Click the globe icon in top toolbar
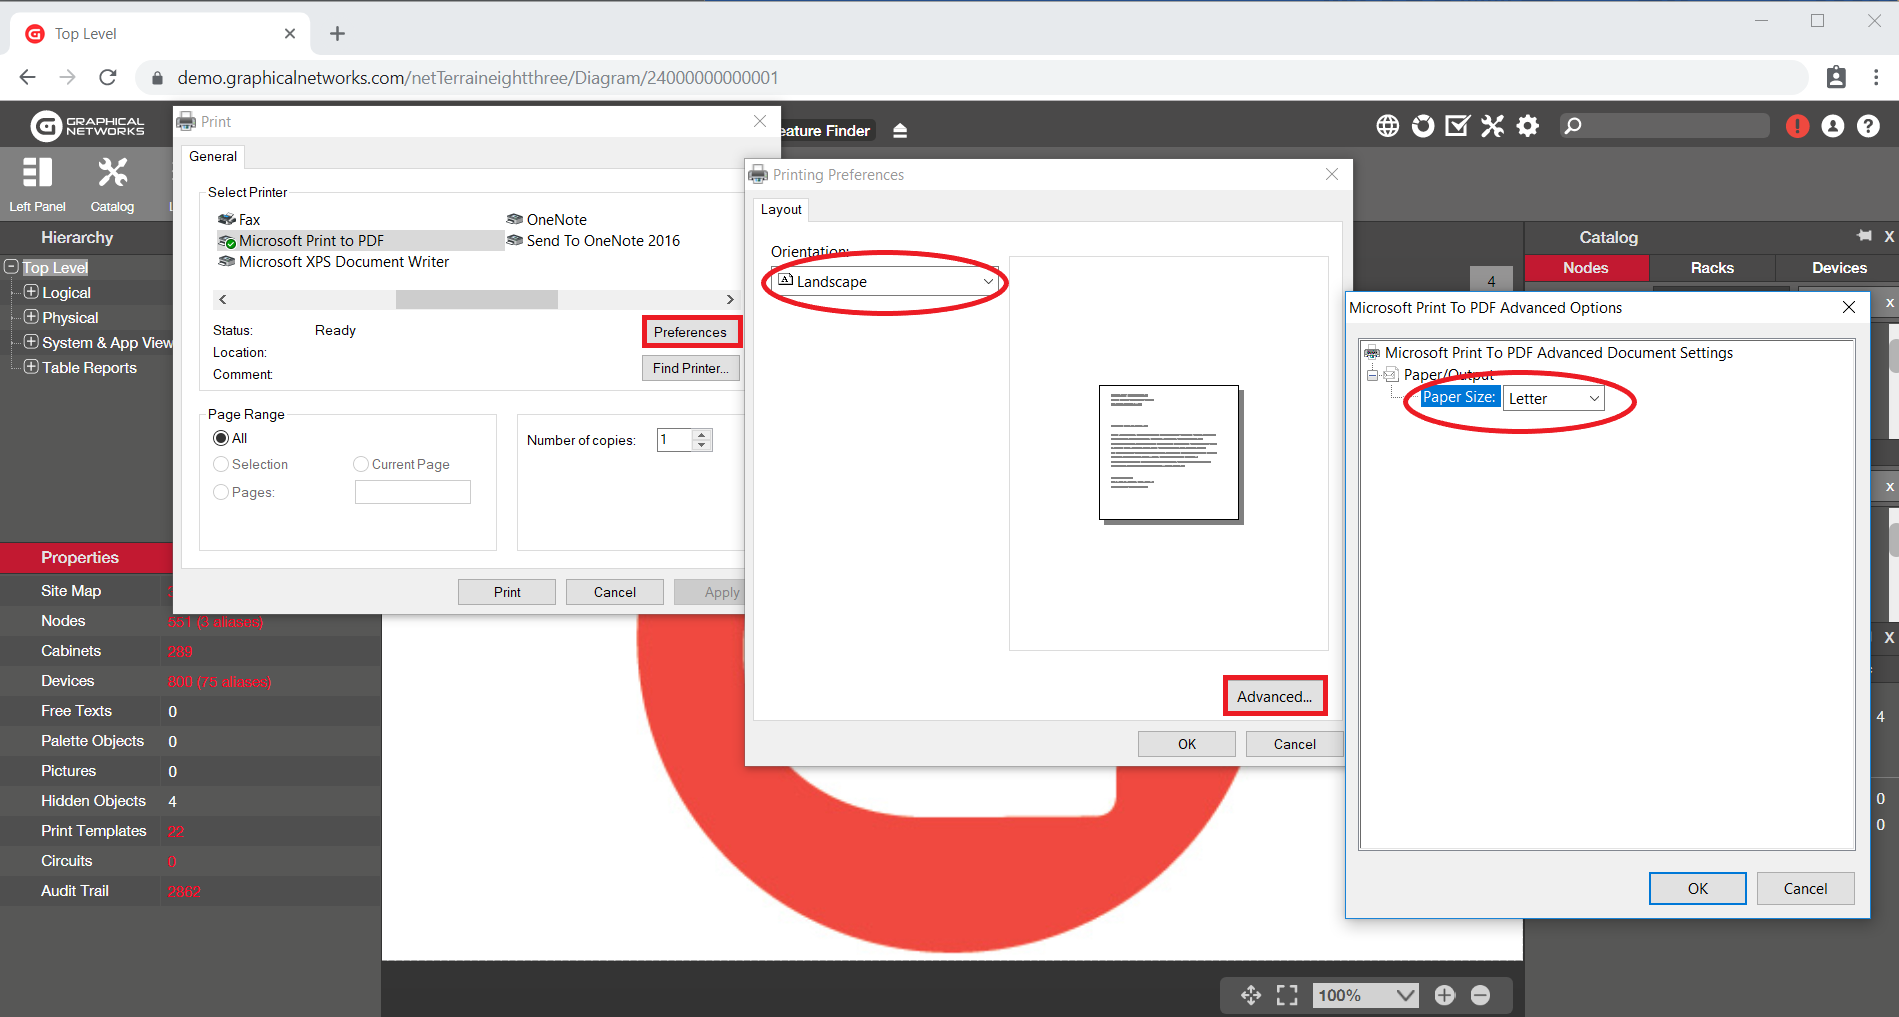 tap(1387, 126)
